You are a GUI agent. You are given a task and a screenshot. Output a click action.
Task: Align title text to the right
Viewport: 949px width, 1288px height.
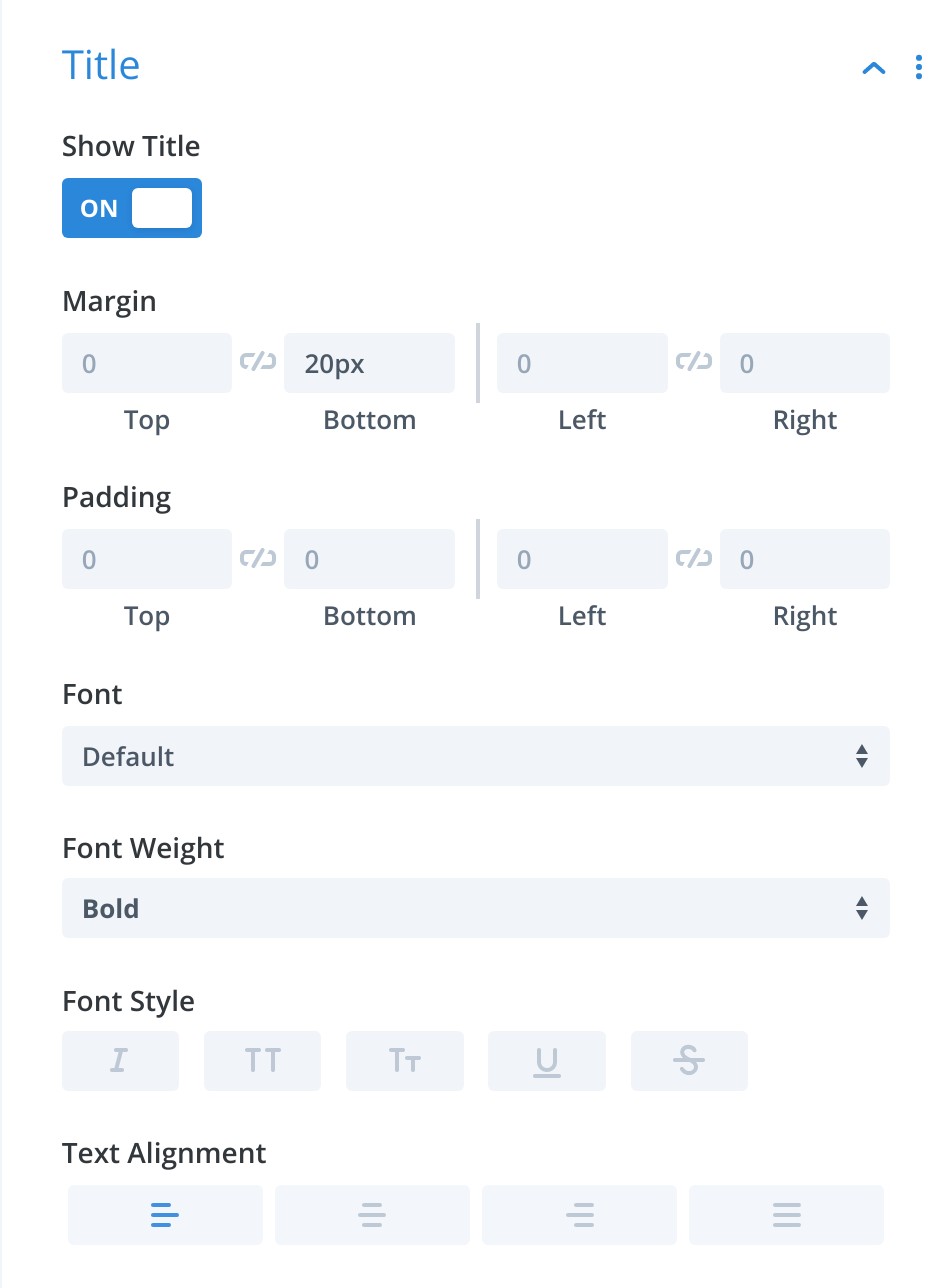pyautogui.click(x=579, y=1215)
